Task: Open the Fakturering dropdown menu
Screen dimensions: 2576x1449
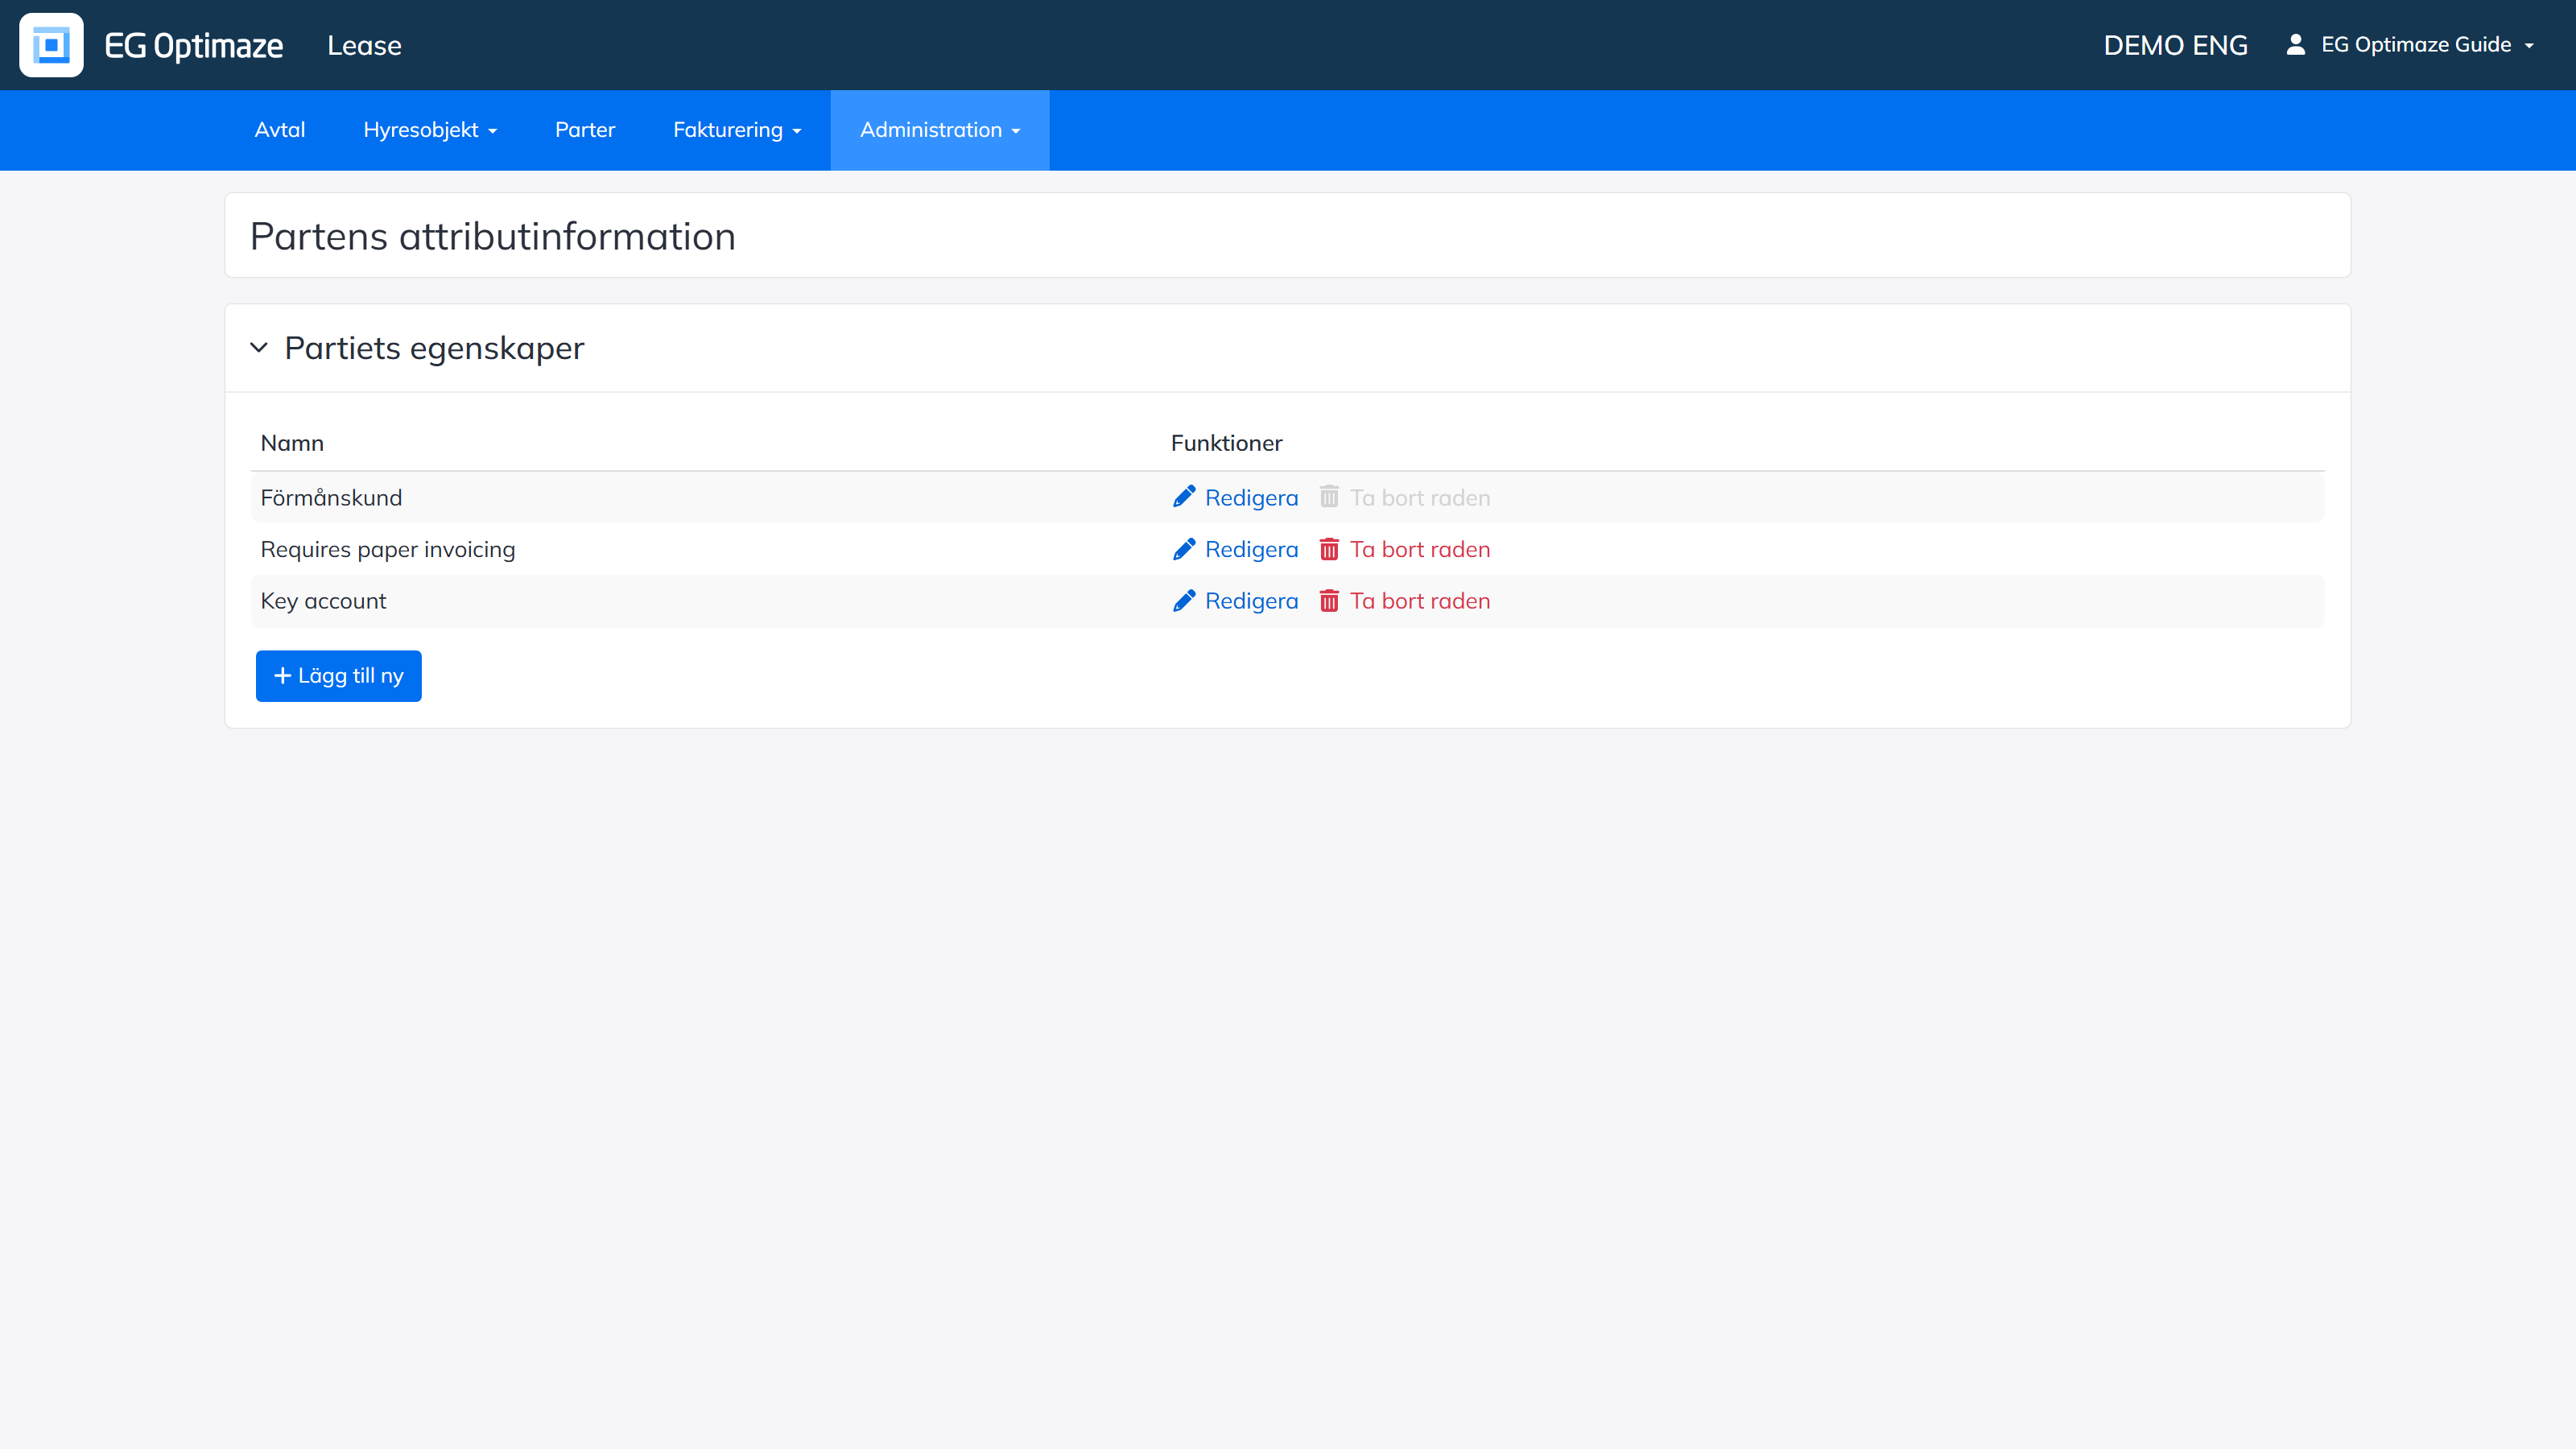Action: point(737,130)
